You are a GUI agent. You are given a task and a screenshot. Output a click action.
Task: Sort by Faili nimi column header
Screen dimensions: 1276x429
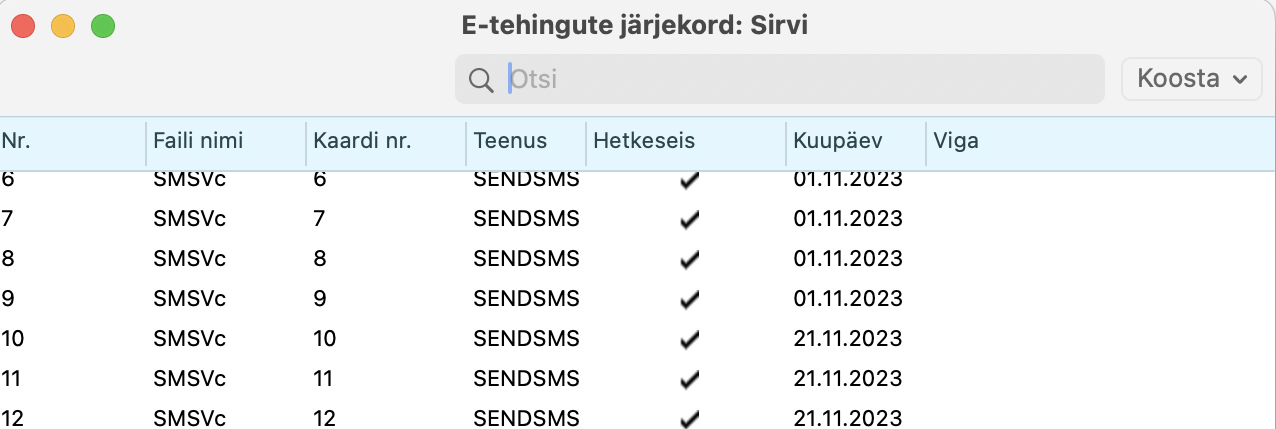198,141
